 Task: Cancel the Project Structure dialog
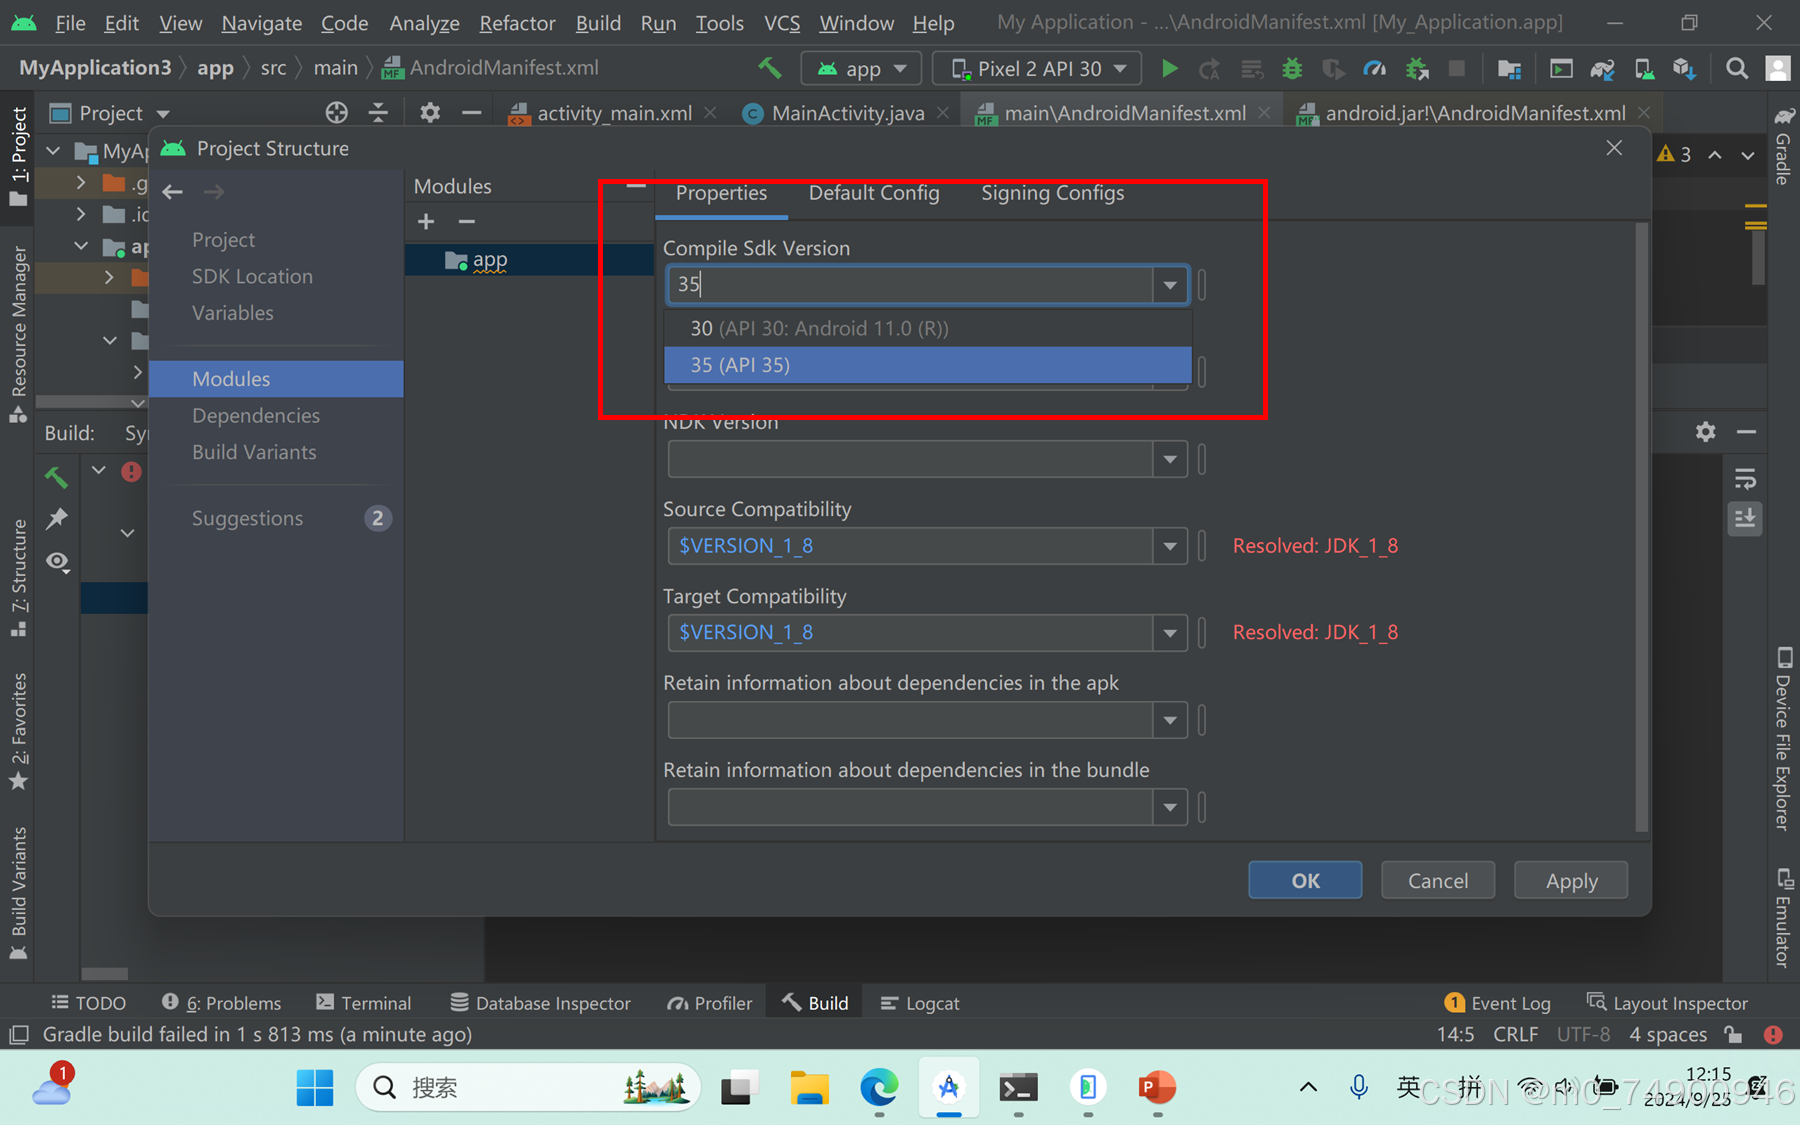1437,880
